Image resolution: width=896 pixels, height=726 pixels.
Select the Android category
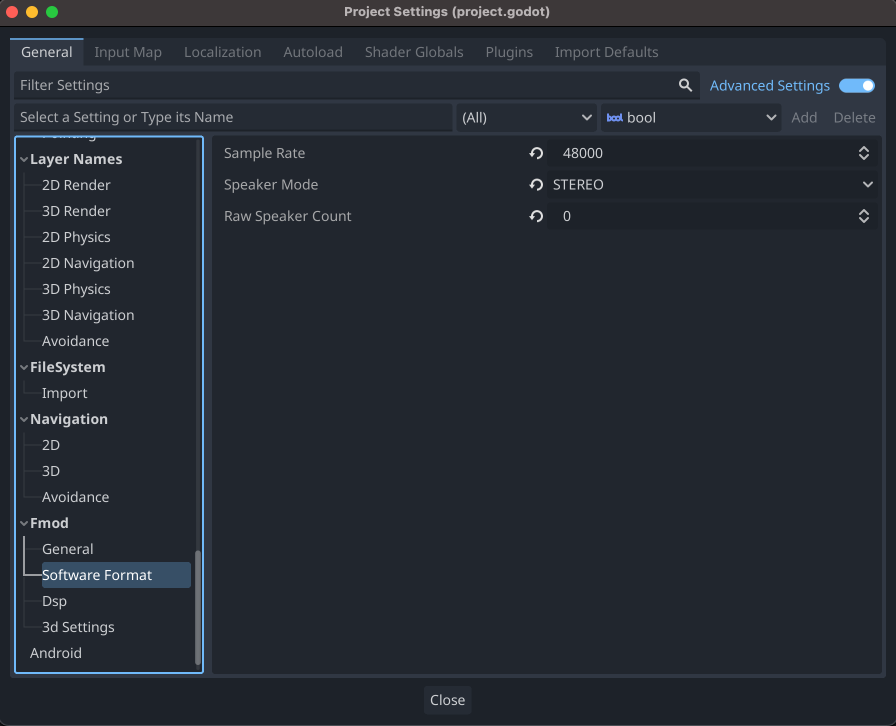pyautogui.click(x=55, y=653)
